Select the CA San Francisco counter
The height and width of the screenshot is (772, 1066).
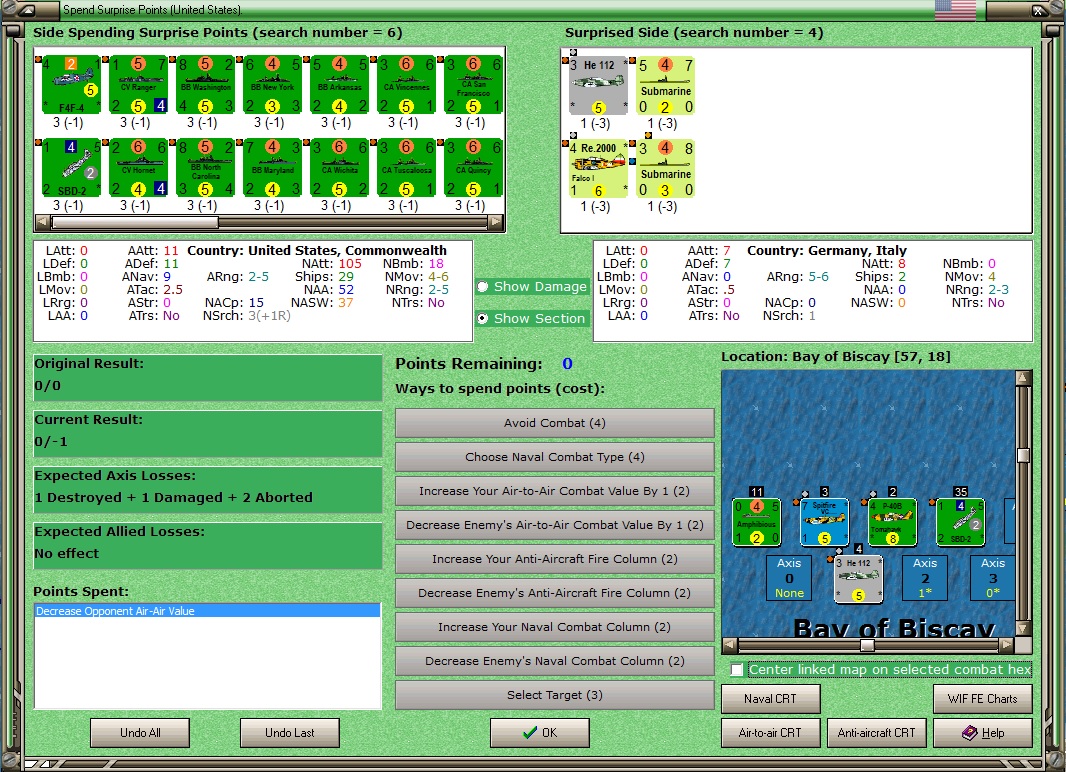click(x=473, y=84)
